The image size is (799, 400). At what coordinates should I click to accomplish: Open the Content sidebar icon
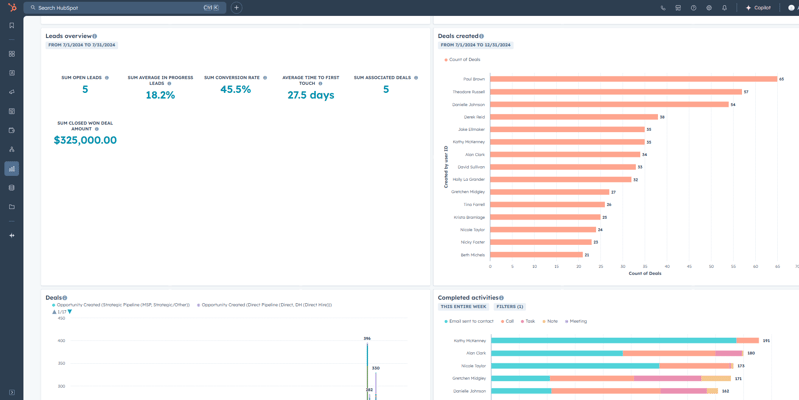(12, 111)
